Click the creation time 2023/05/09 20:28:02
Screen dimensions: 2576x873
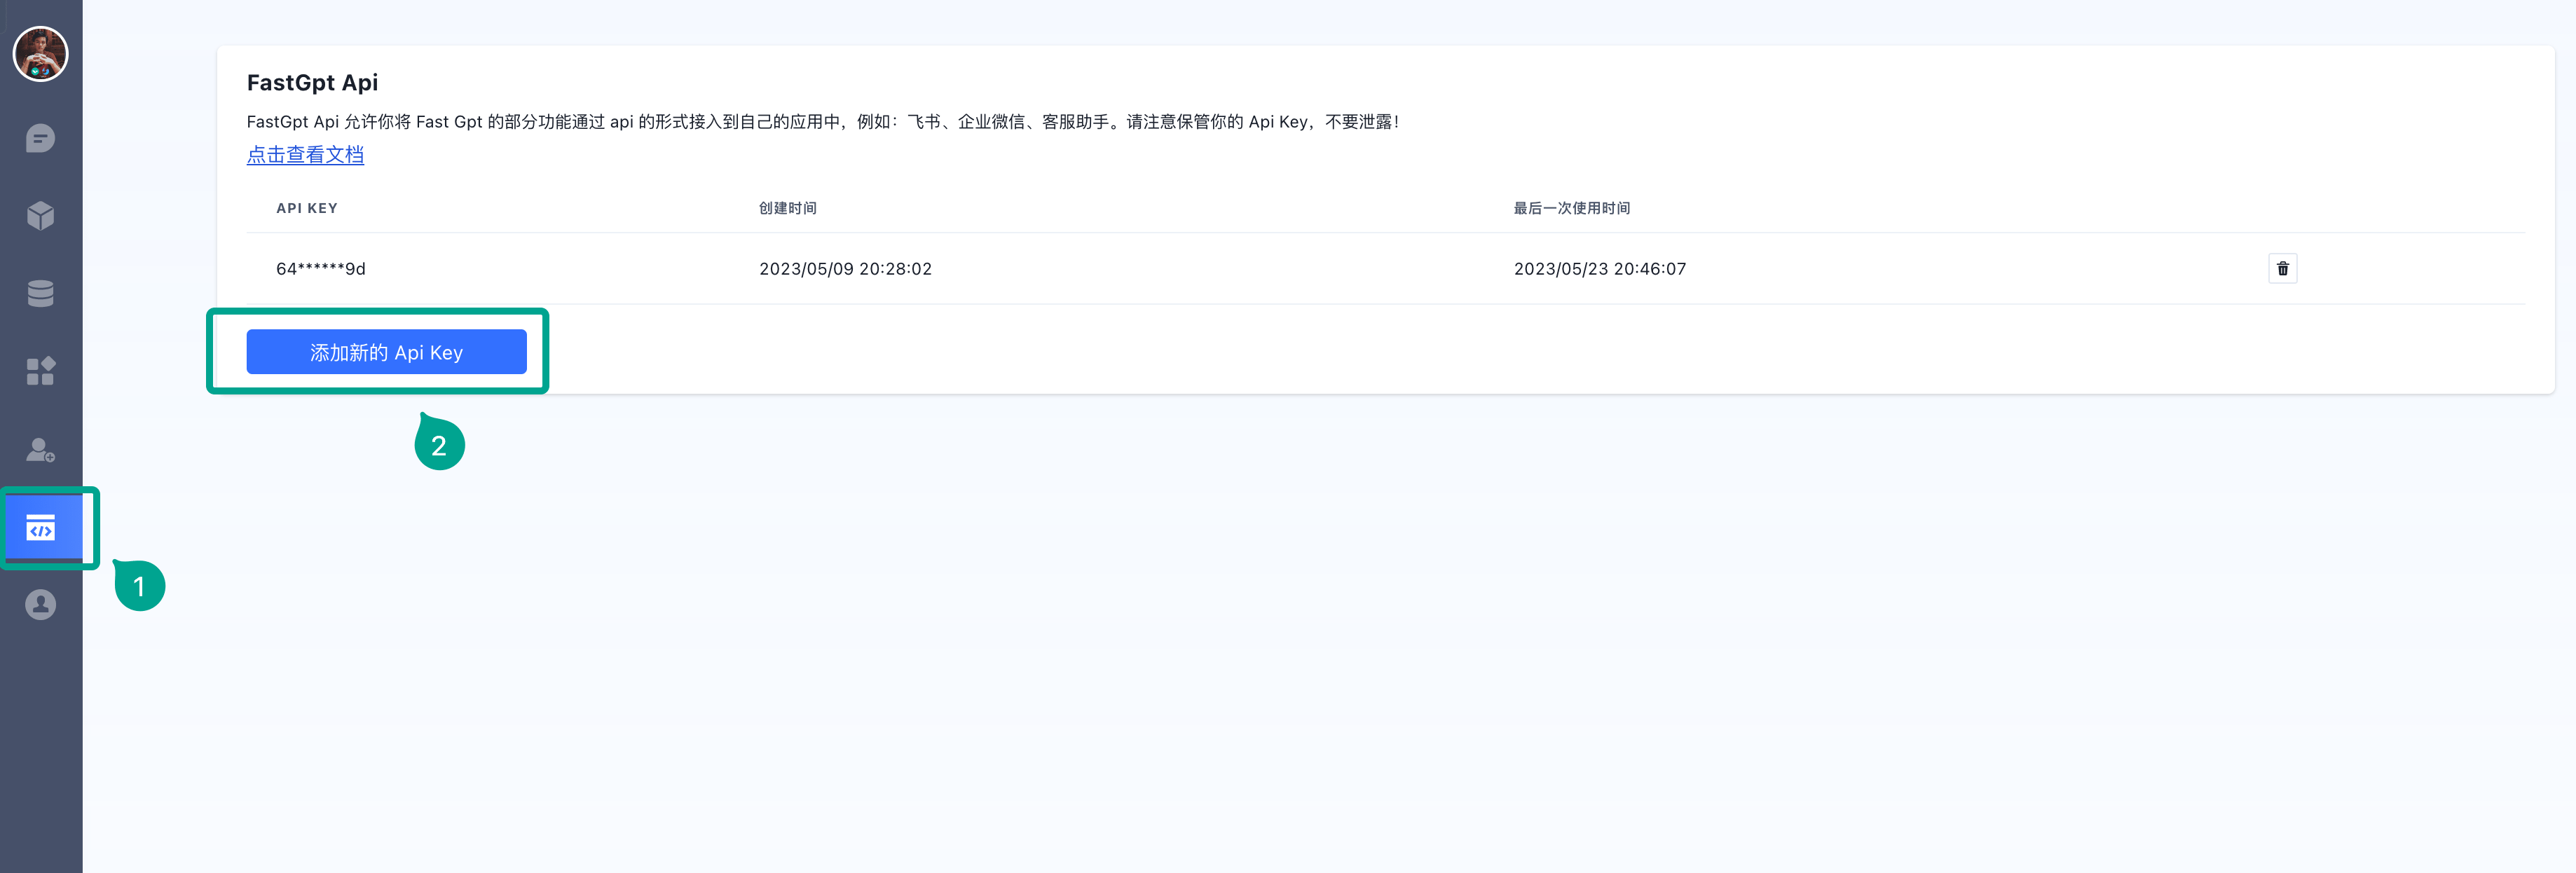coord(845,269)
